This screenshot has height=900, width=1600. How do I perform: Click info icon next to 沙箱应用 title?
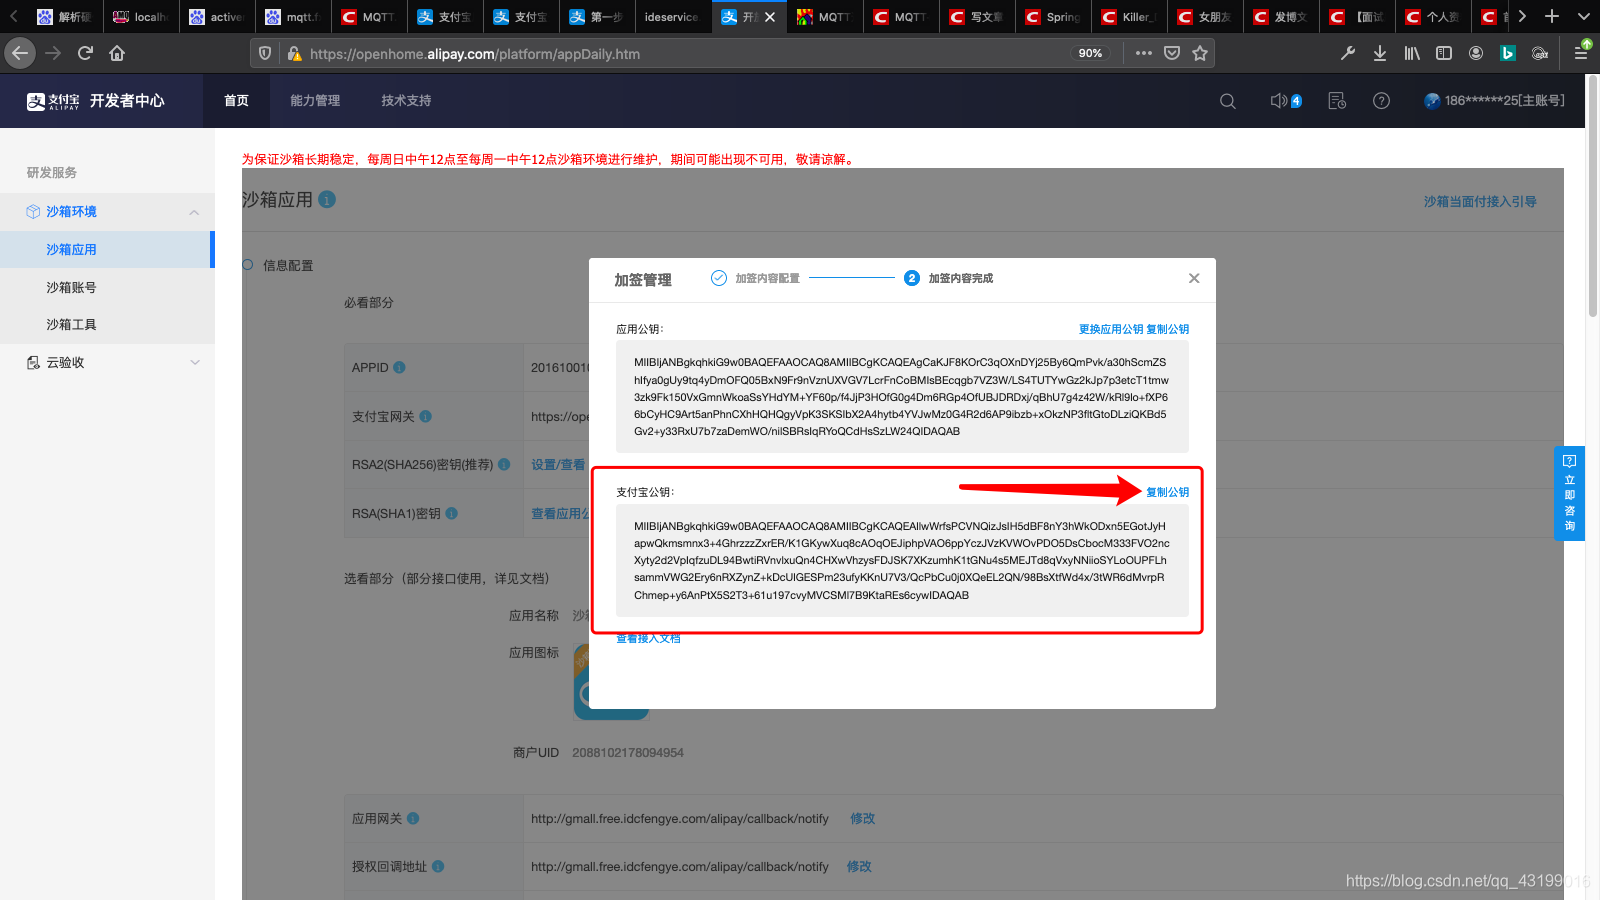point(327,199)
